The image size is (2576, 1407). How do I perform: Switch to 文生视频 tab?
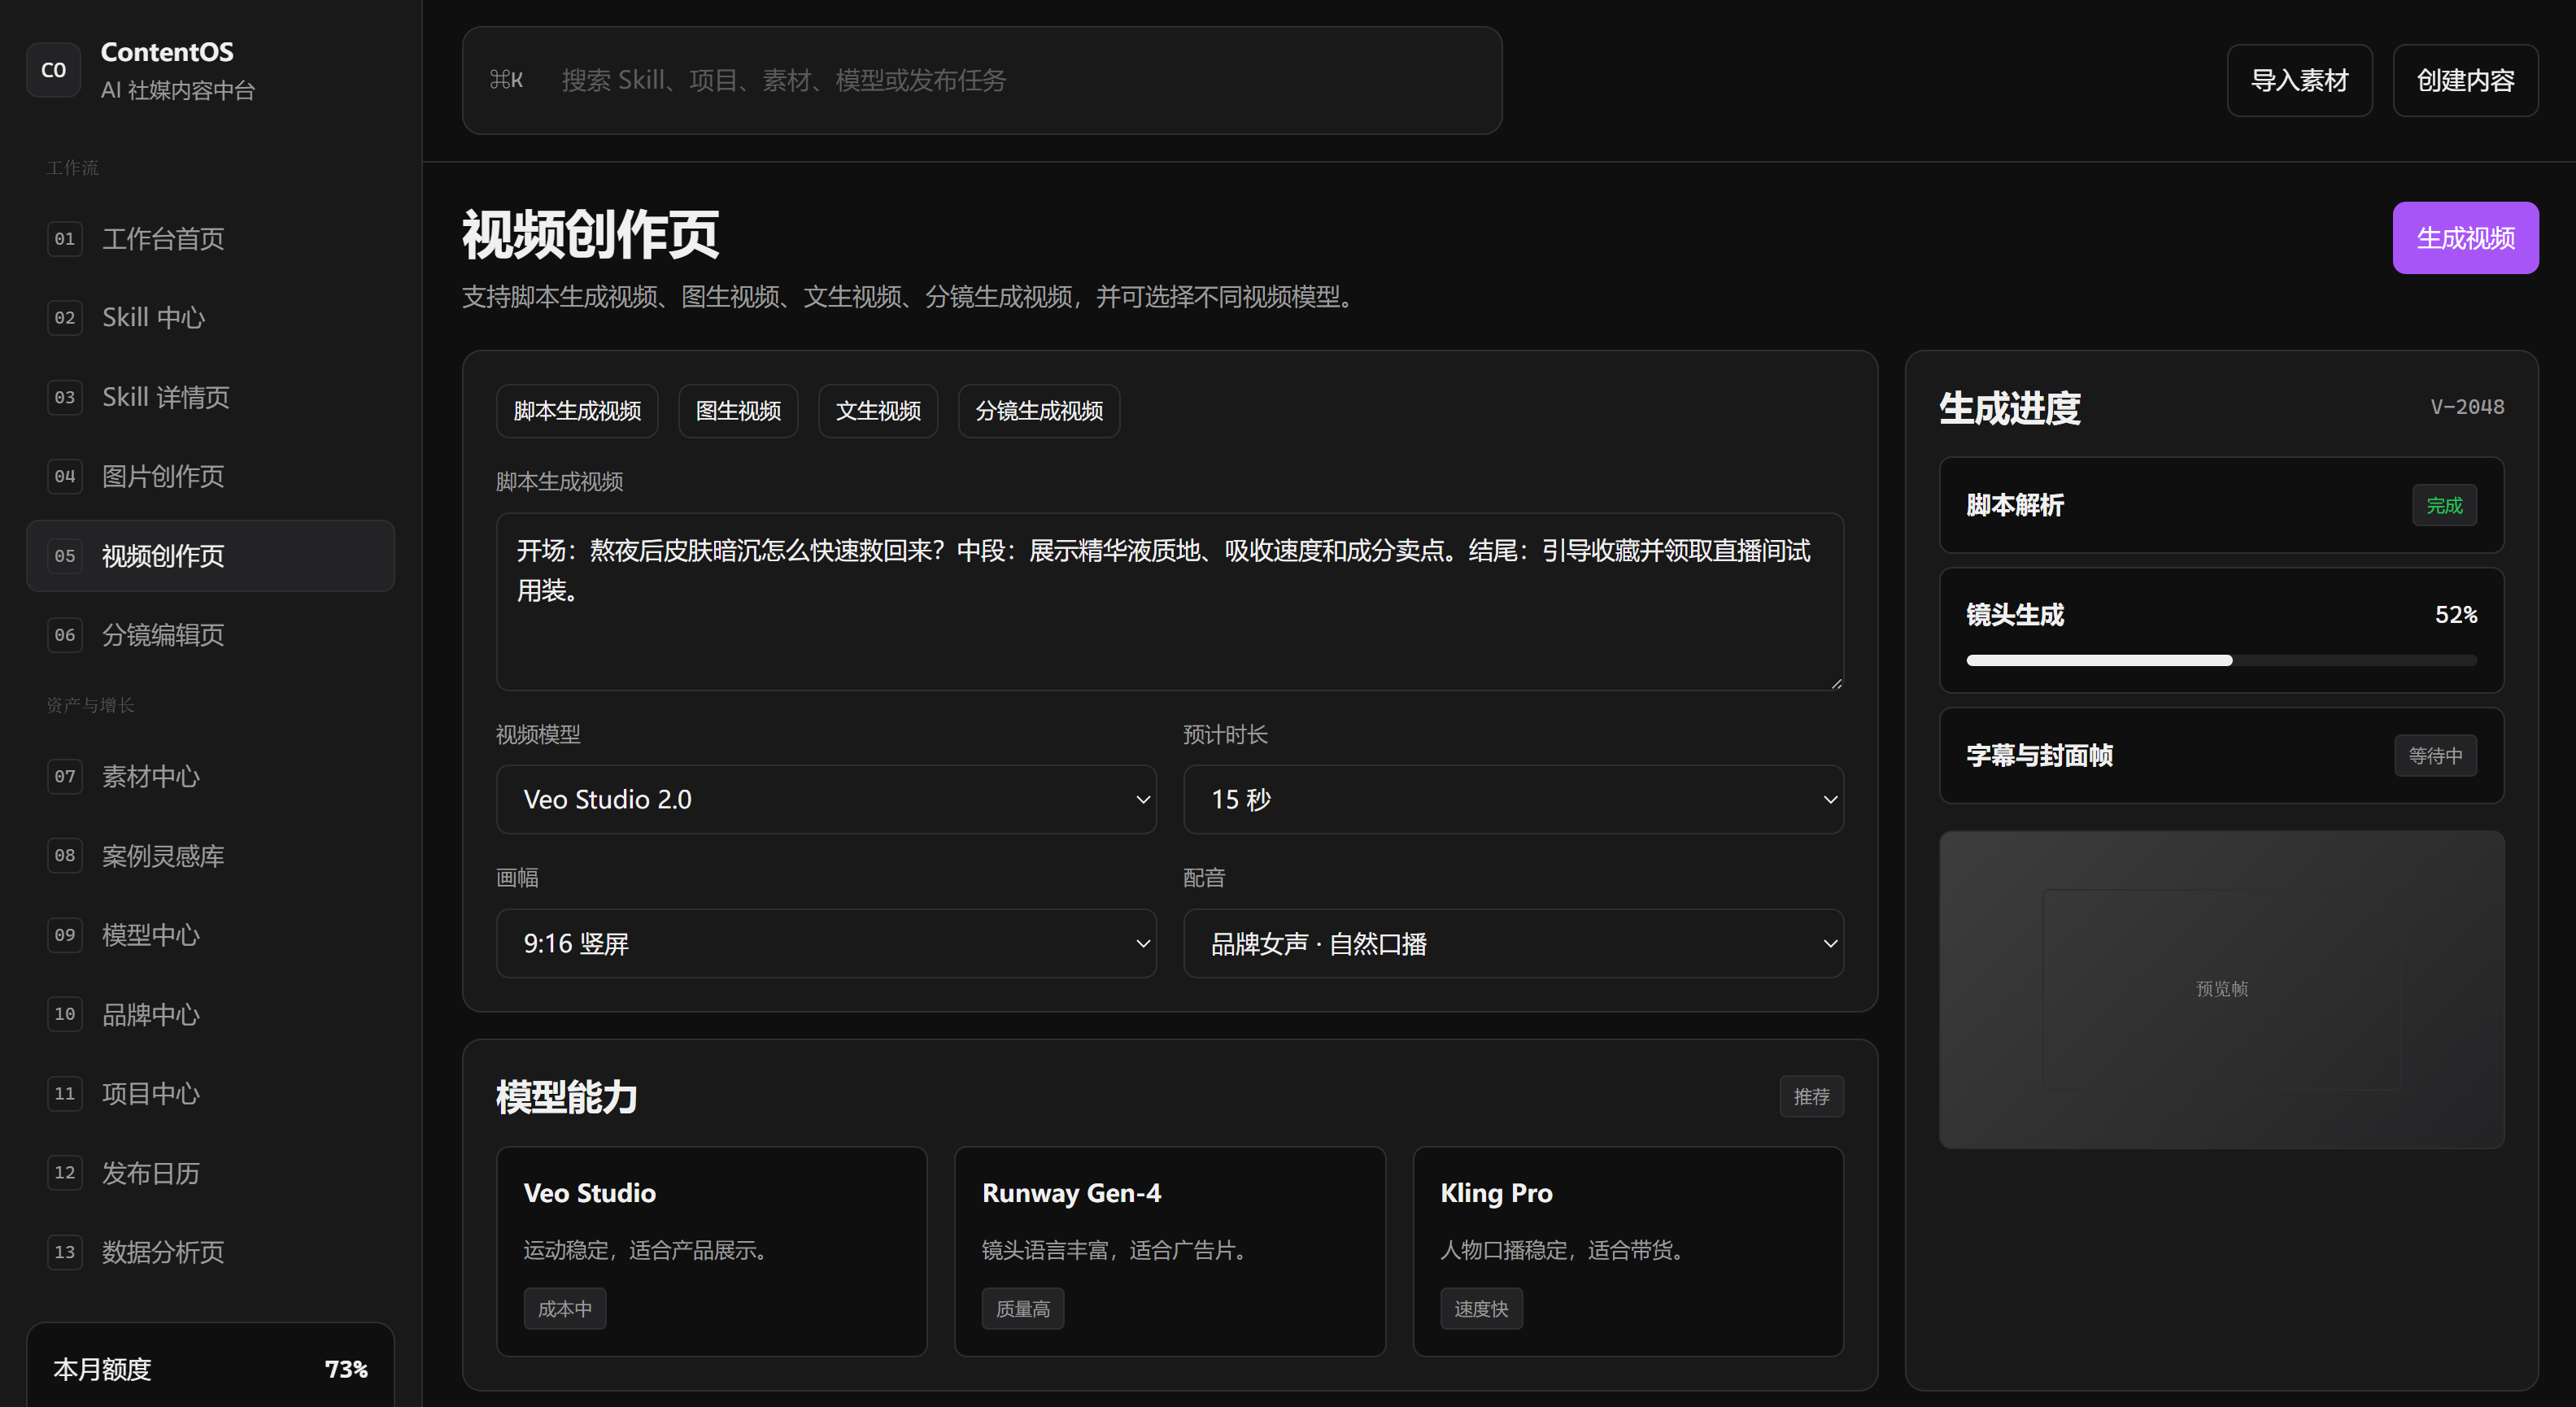pyautogui.click(x=878, y=411)
